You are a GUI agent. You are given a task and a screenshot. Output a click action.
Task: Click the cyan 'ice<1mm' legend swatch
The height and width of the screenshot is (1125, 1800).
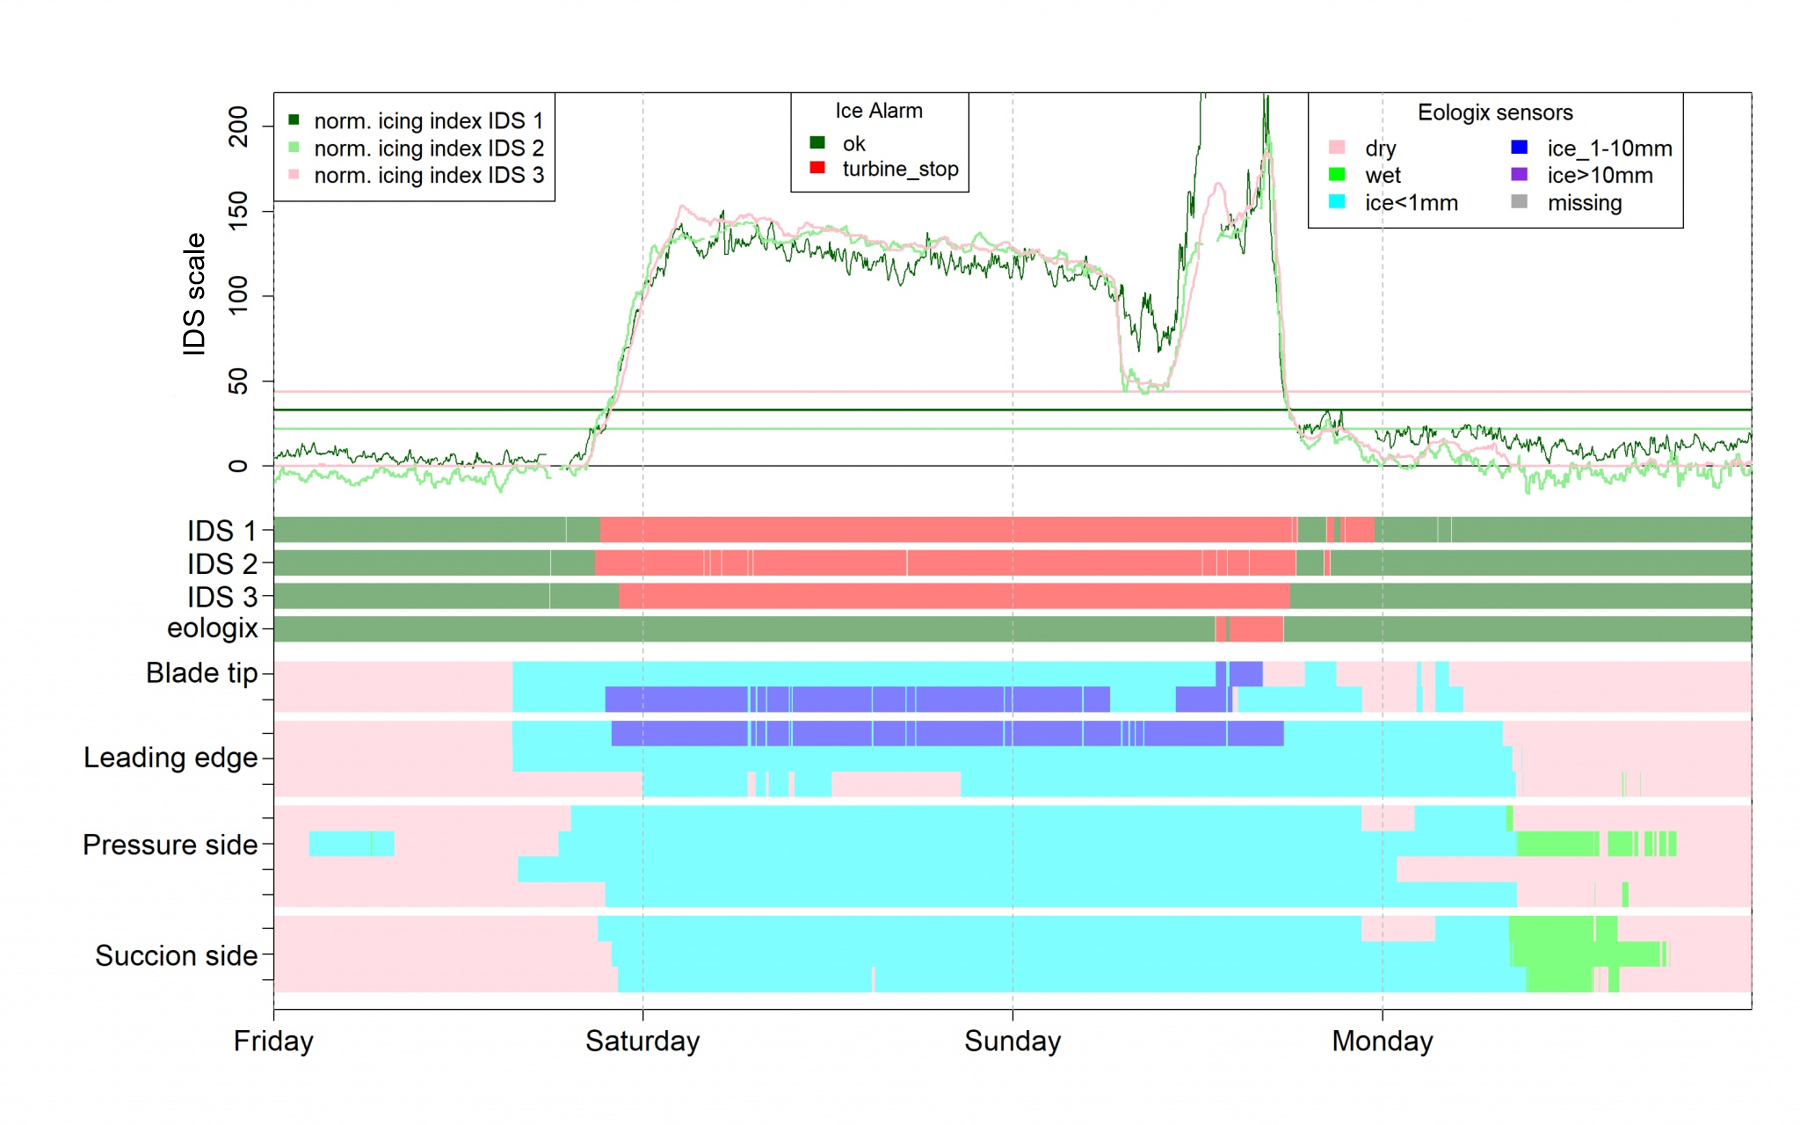[x=1337, y=202]
